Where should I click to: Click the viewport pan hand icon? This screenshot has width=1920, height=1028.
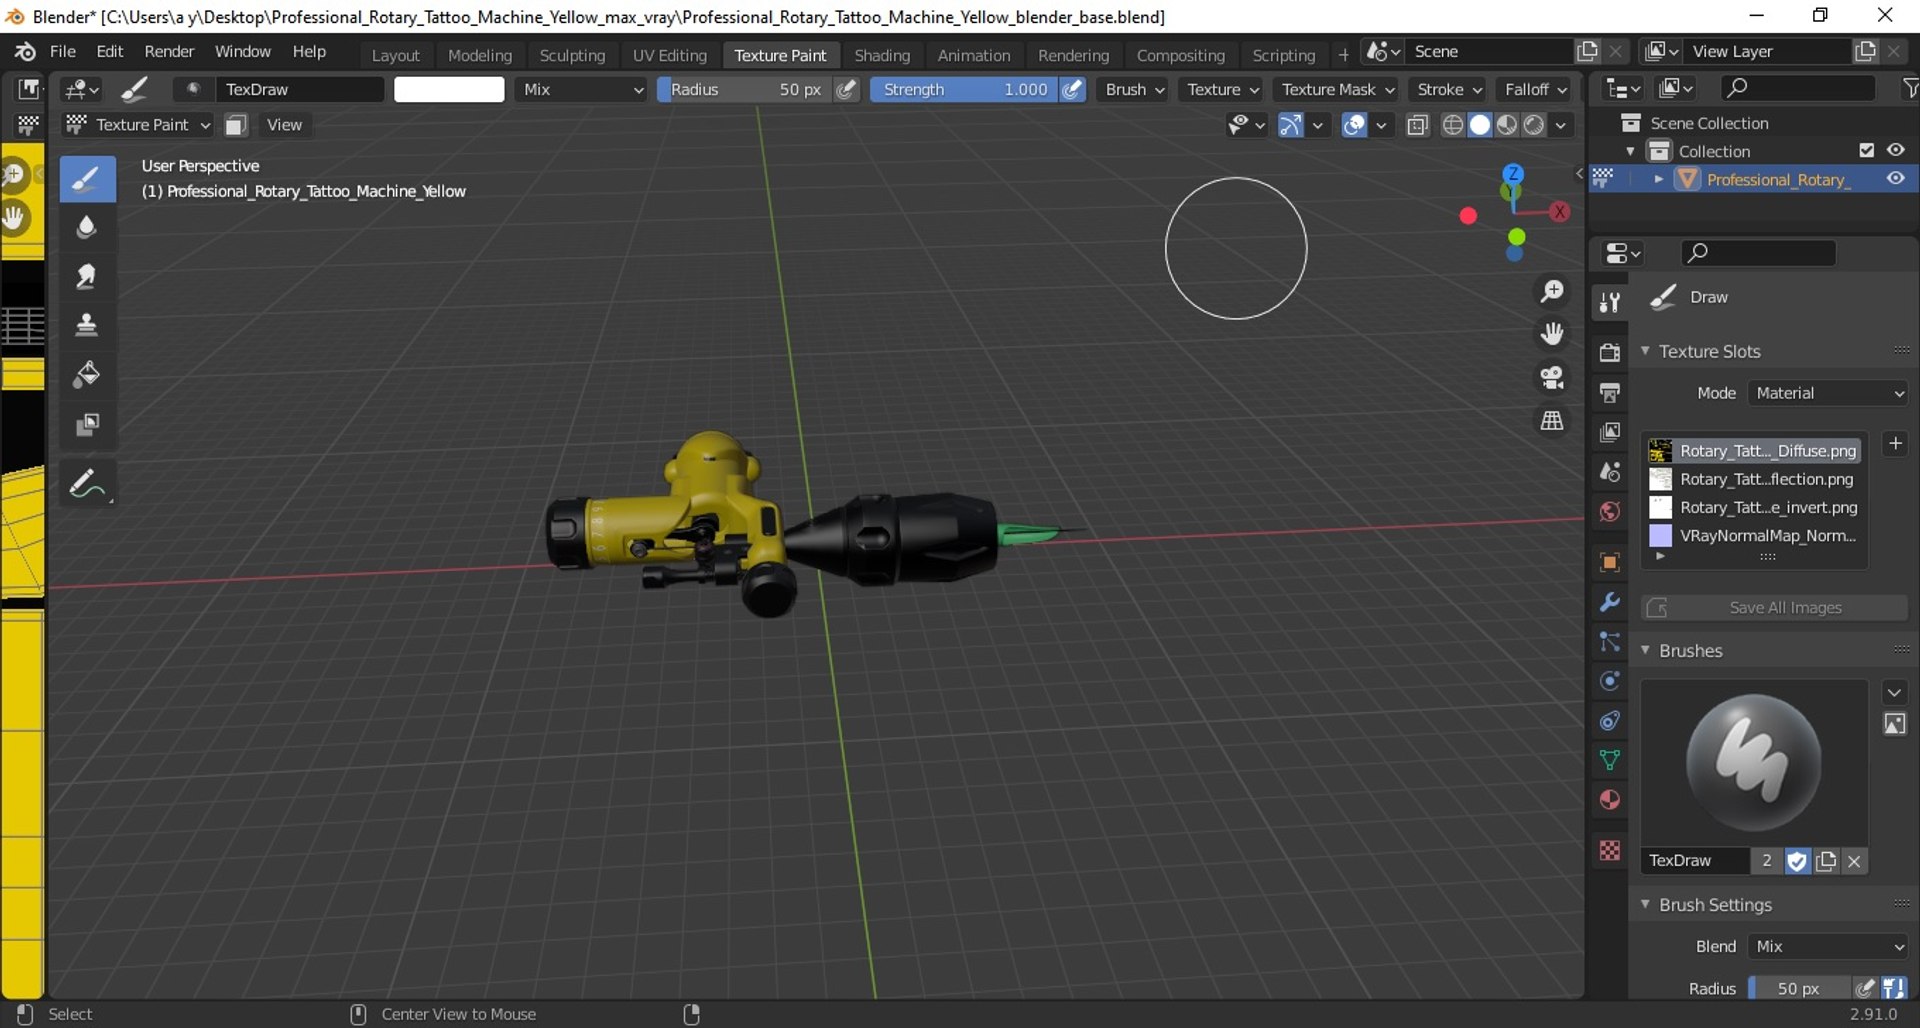(1552, 334)
